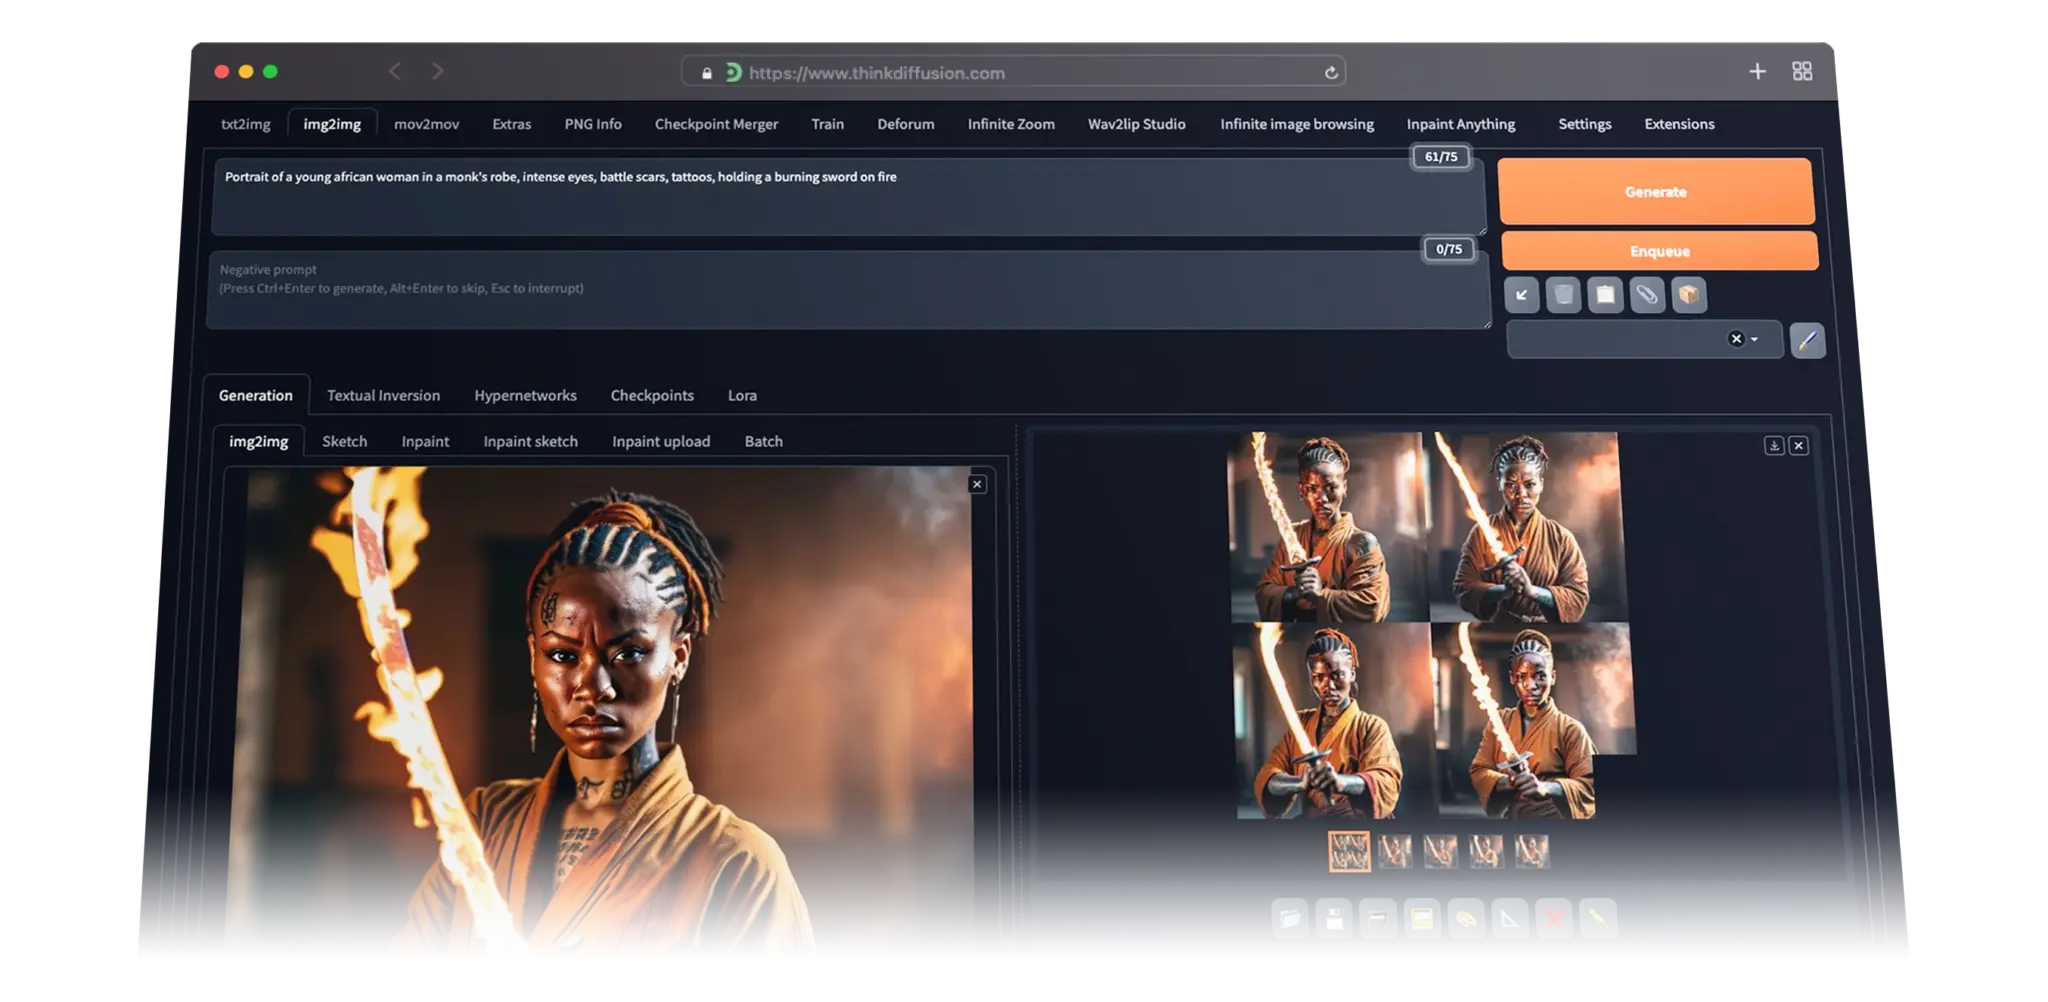Open the Extras tab
Image resolution: width=2048 pixels, height=1002 pixels.
click(x=512, y=124)
